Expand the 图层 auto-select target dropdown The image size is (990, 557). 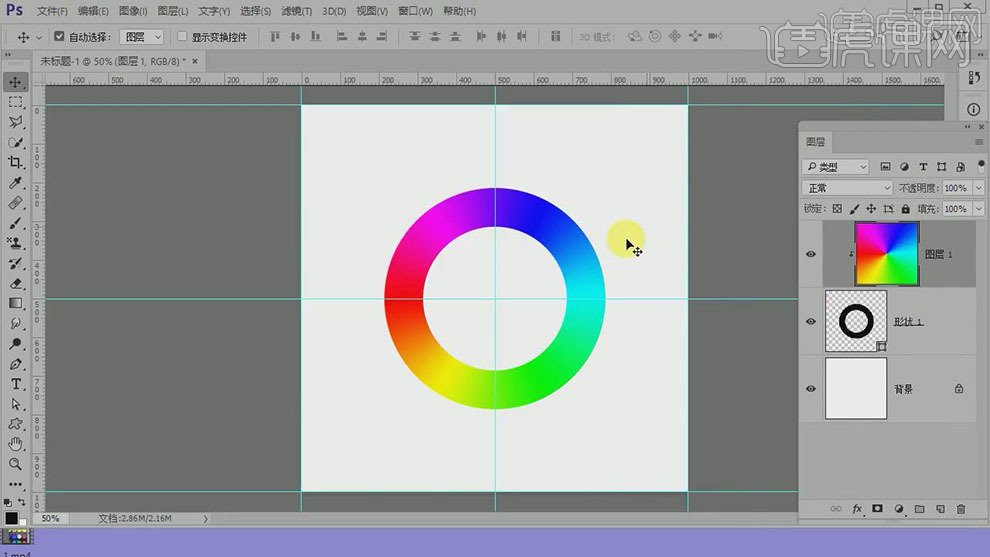click(x=141, y=37)
